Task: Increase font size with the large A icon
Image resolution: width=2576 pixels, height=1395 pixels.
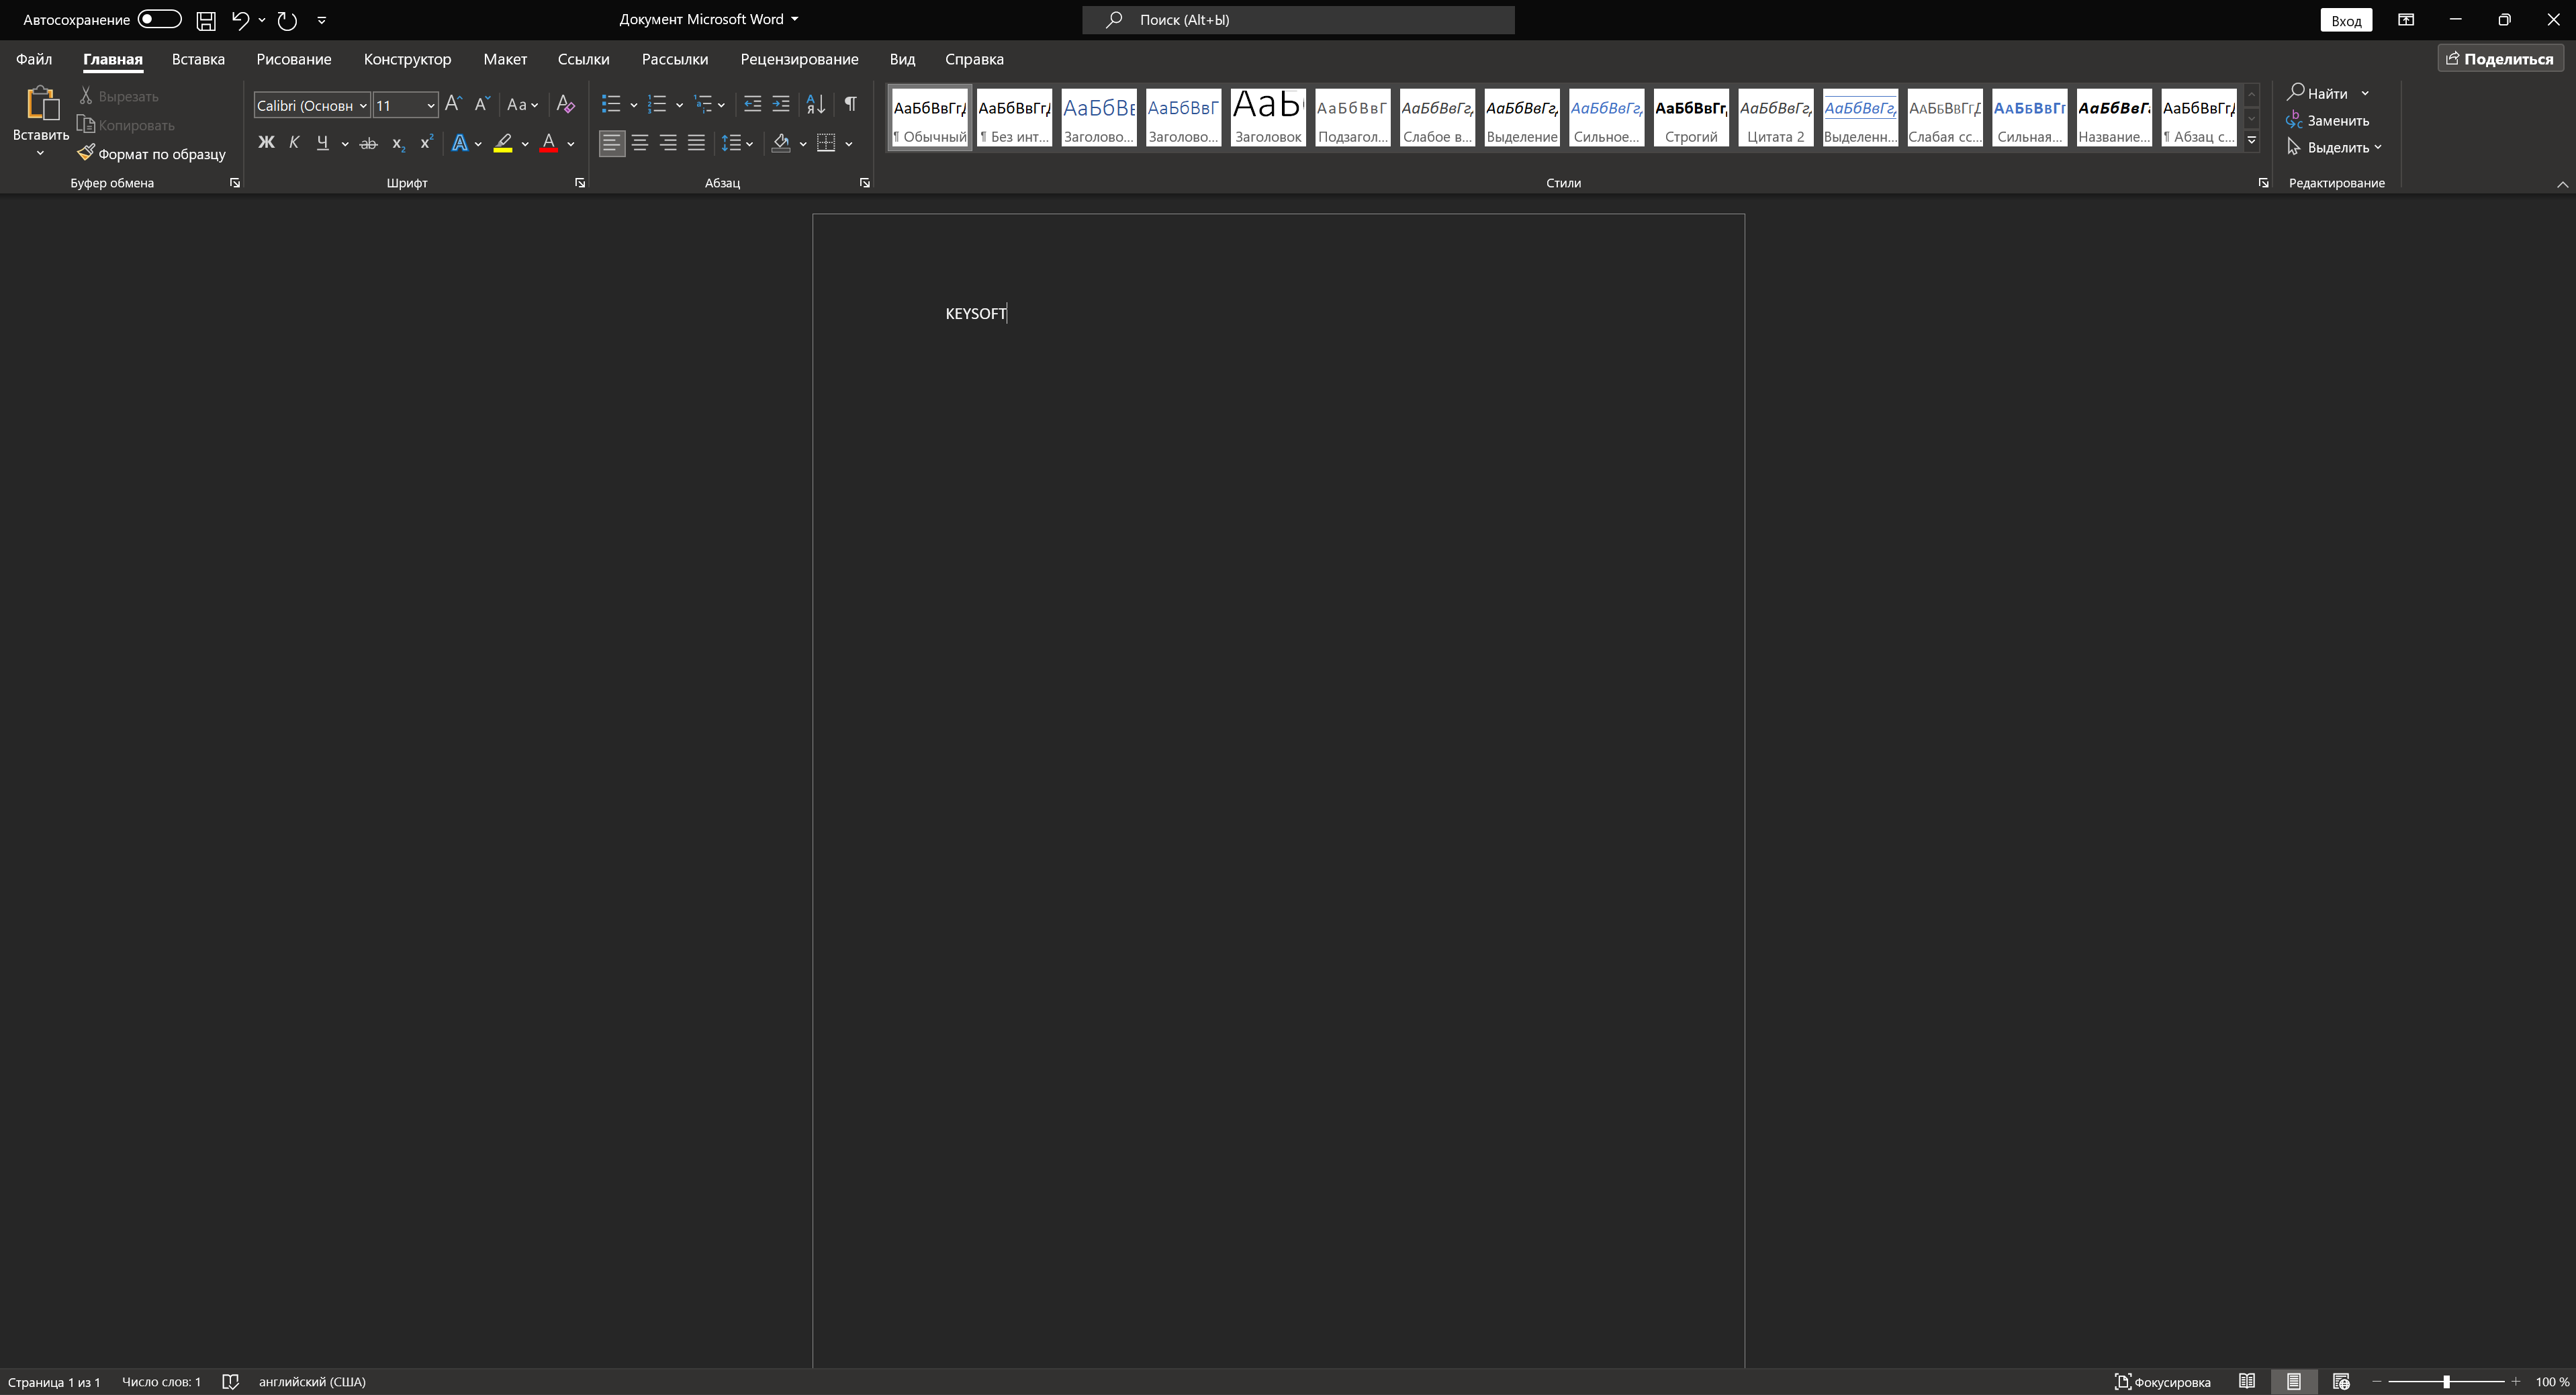Action: click(x=453, y=104)
